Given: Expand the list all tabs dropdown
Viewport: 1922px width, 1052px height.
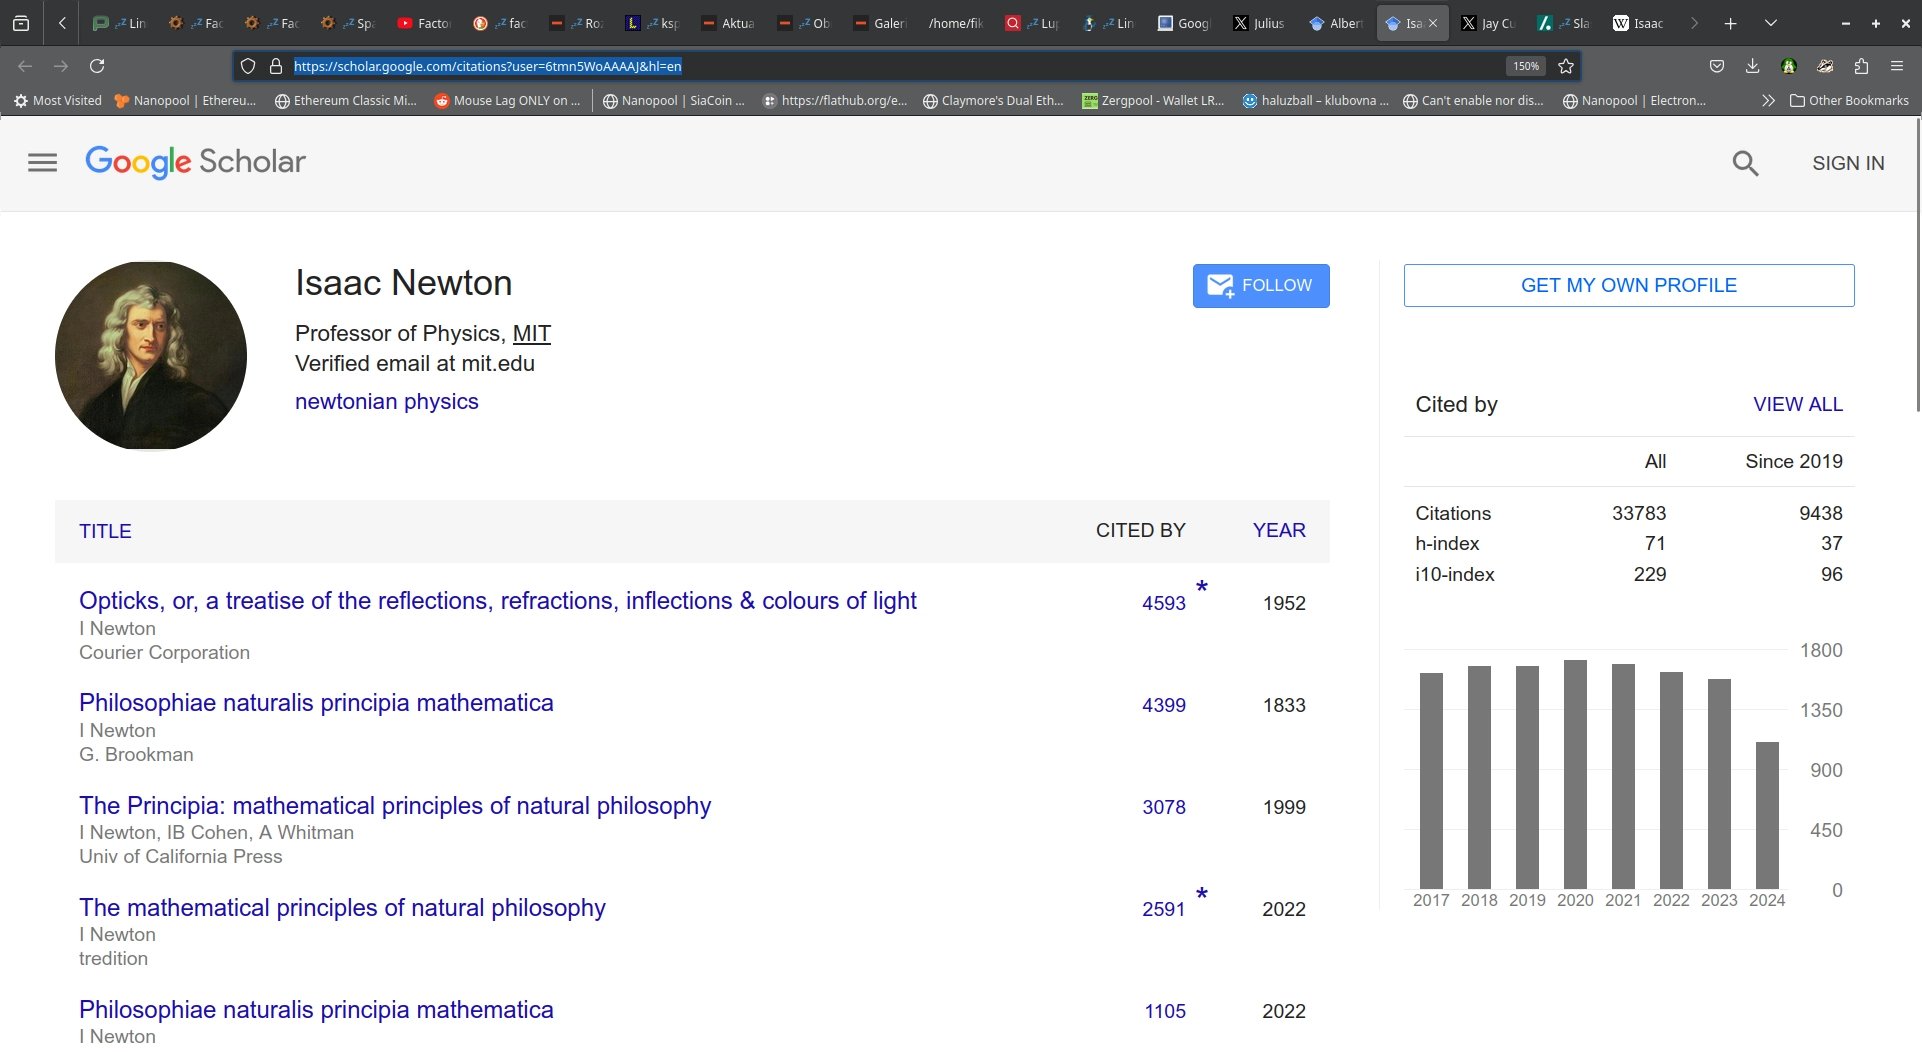Looking at the screenshot, I should point(1770,23).
